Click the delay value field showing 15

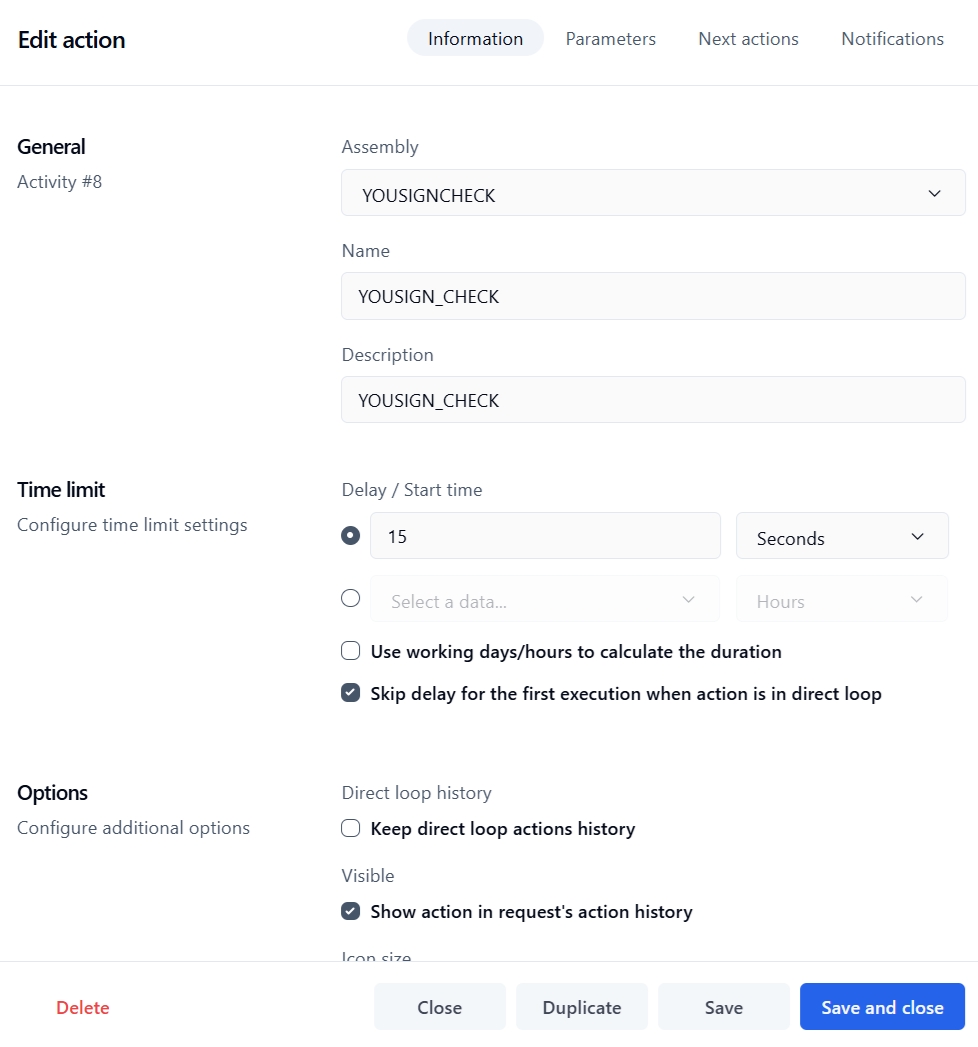(x=545, y=536)
